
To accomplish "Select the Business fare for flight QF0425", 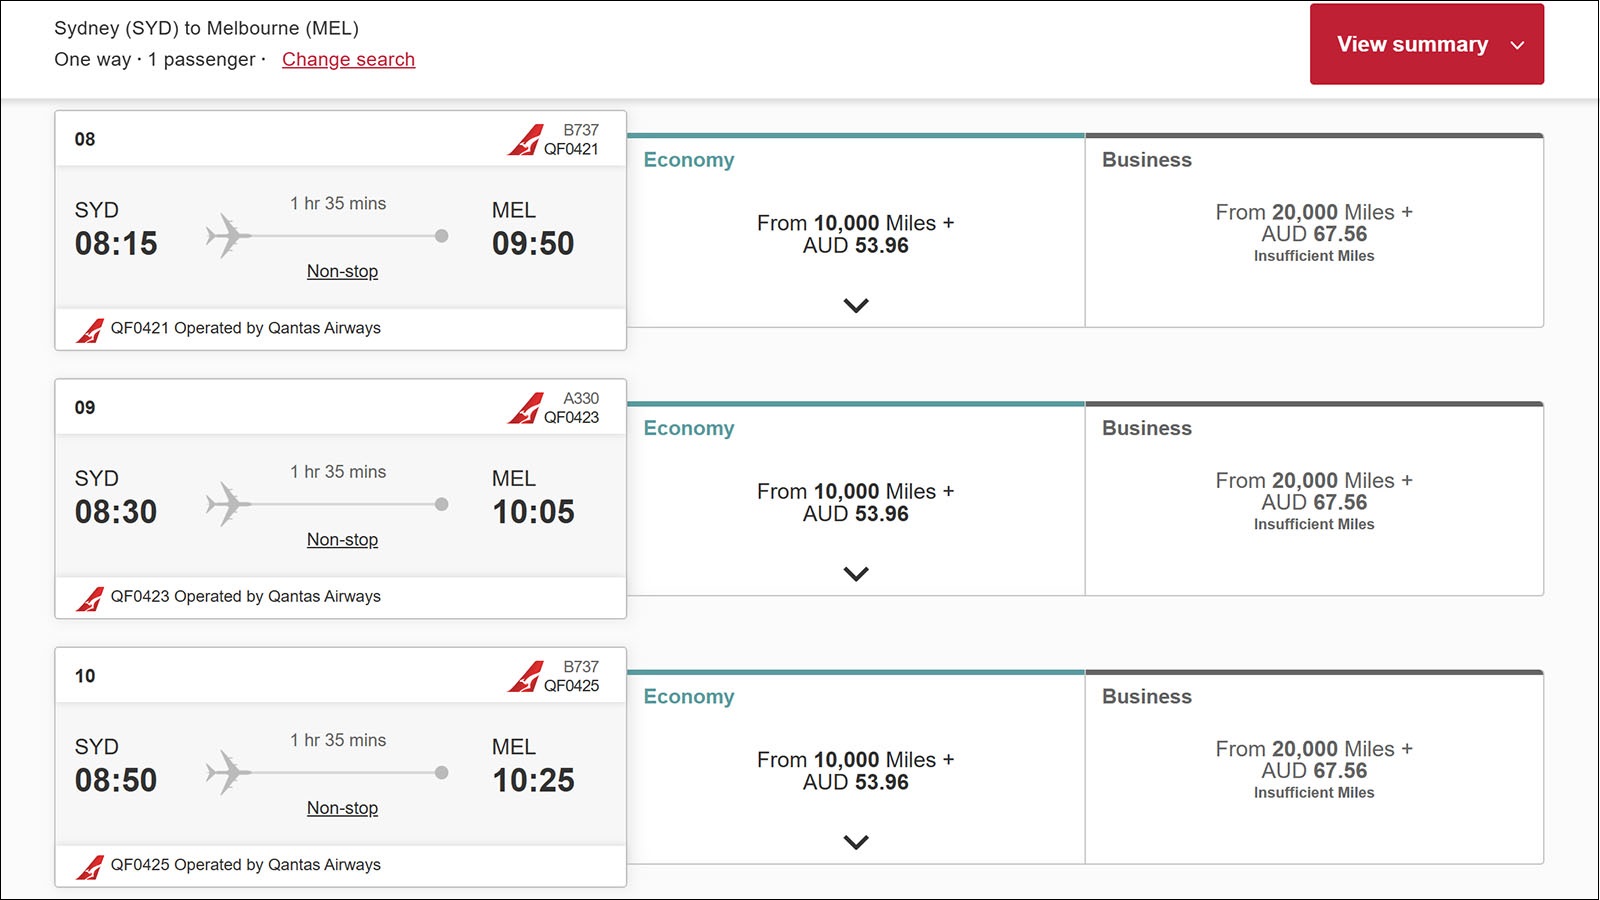I will coord(1314,768).
